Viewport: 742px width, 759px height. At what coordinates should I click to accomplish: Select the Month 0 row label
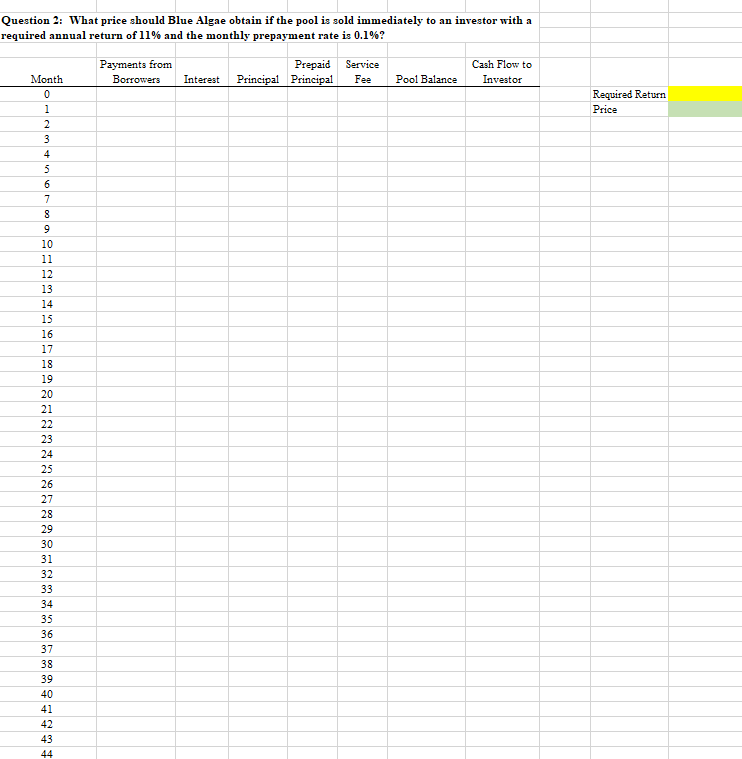47,94
